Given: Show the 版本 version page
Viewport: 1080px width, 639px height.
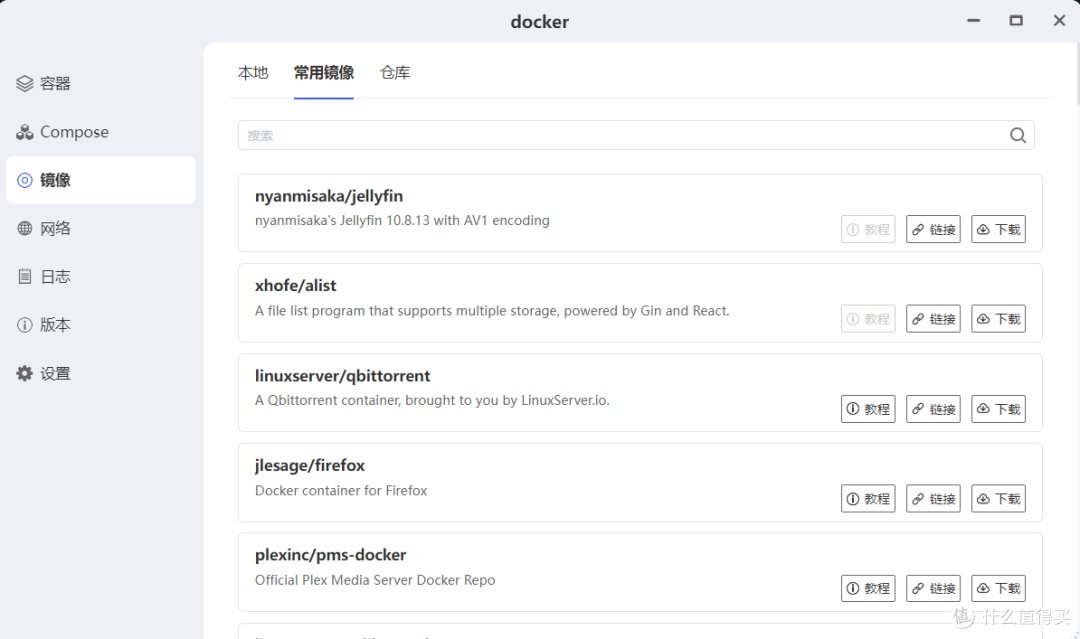Looking at the screenshot, I should [101, 324].
